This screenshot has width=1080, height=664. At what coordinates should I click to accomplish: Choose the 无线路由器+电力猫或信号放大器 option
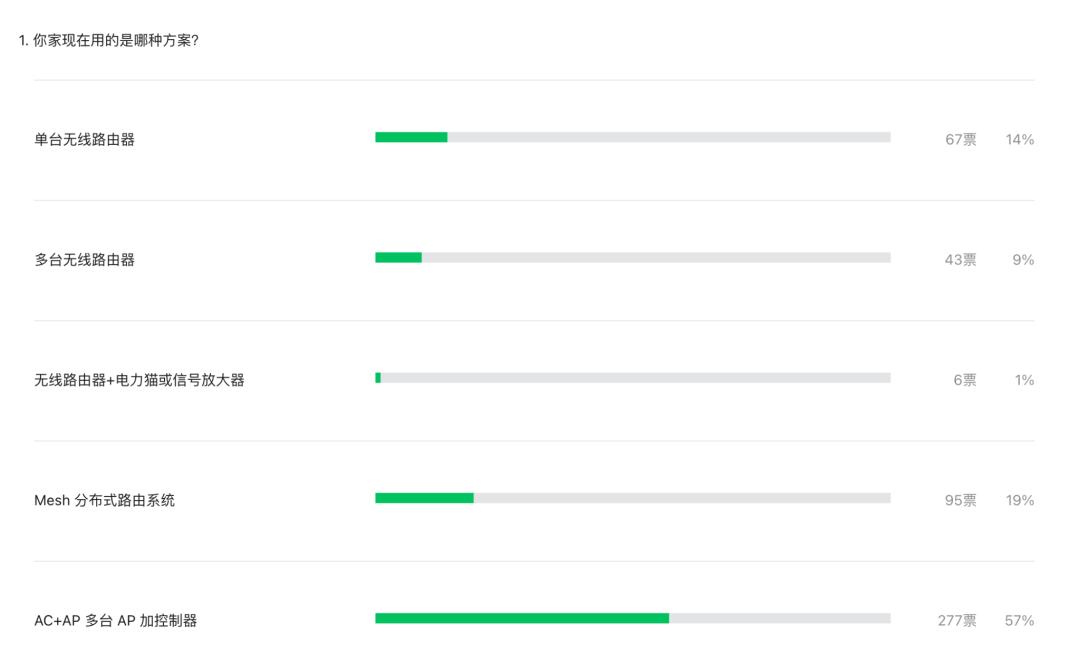pyautogui.click(x=140, y=380)
